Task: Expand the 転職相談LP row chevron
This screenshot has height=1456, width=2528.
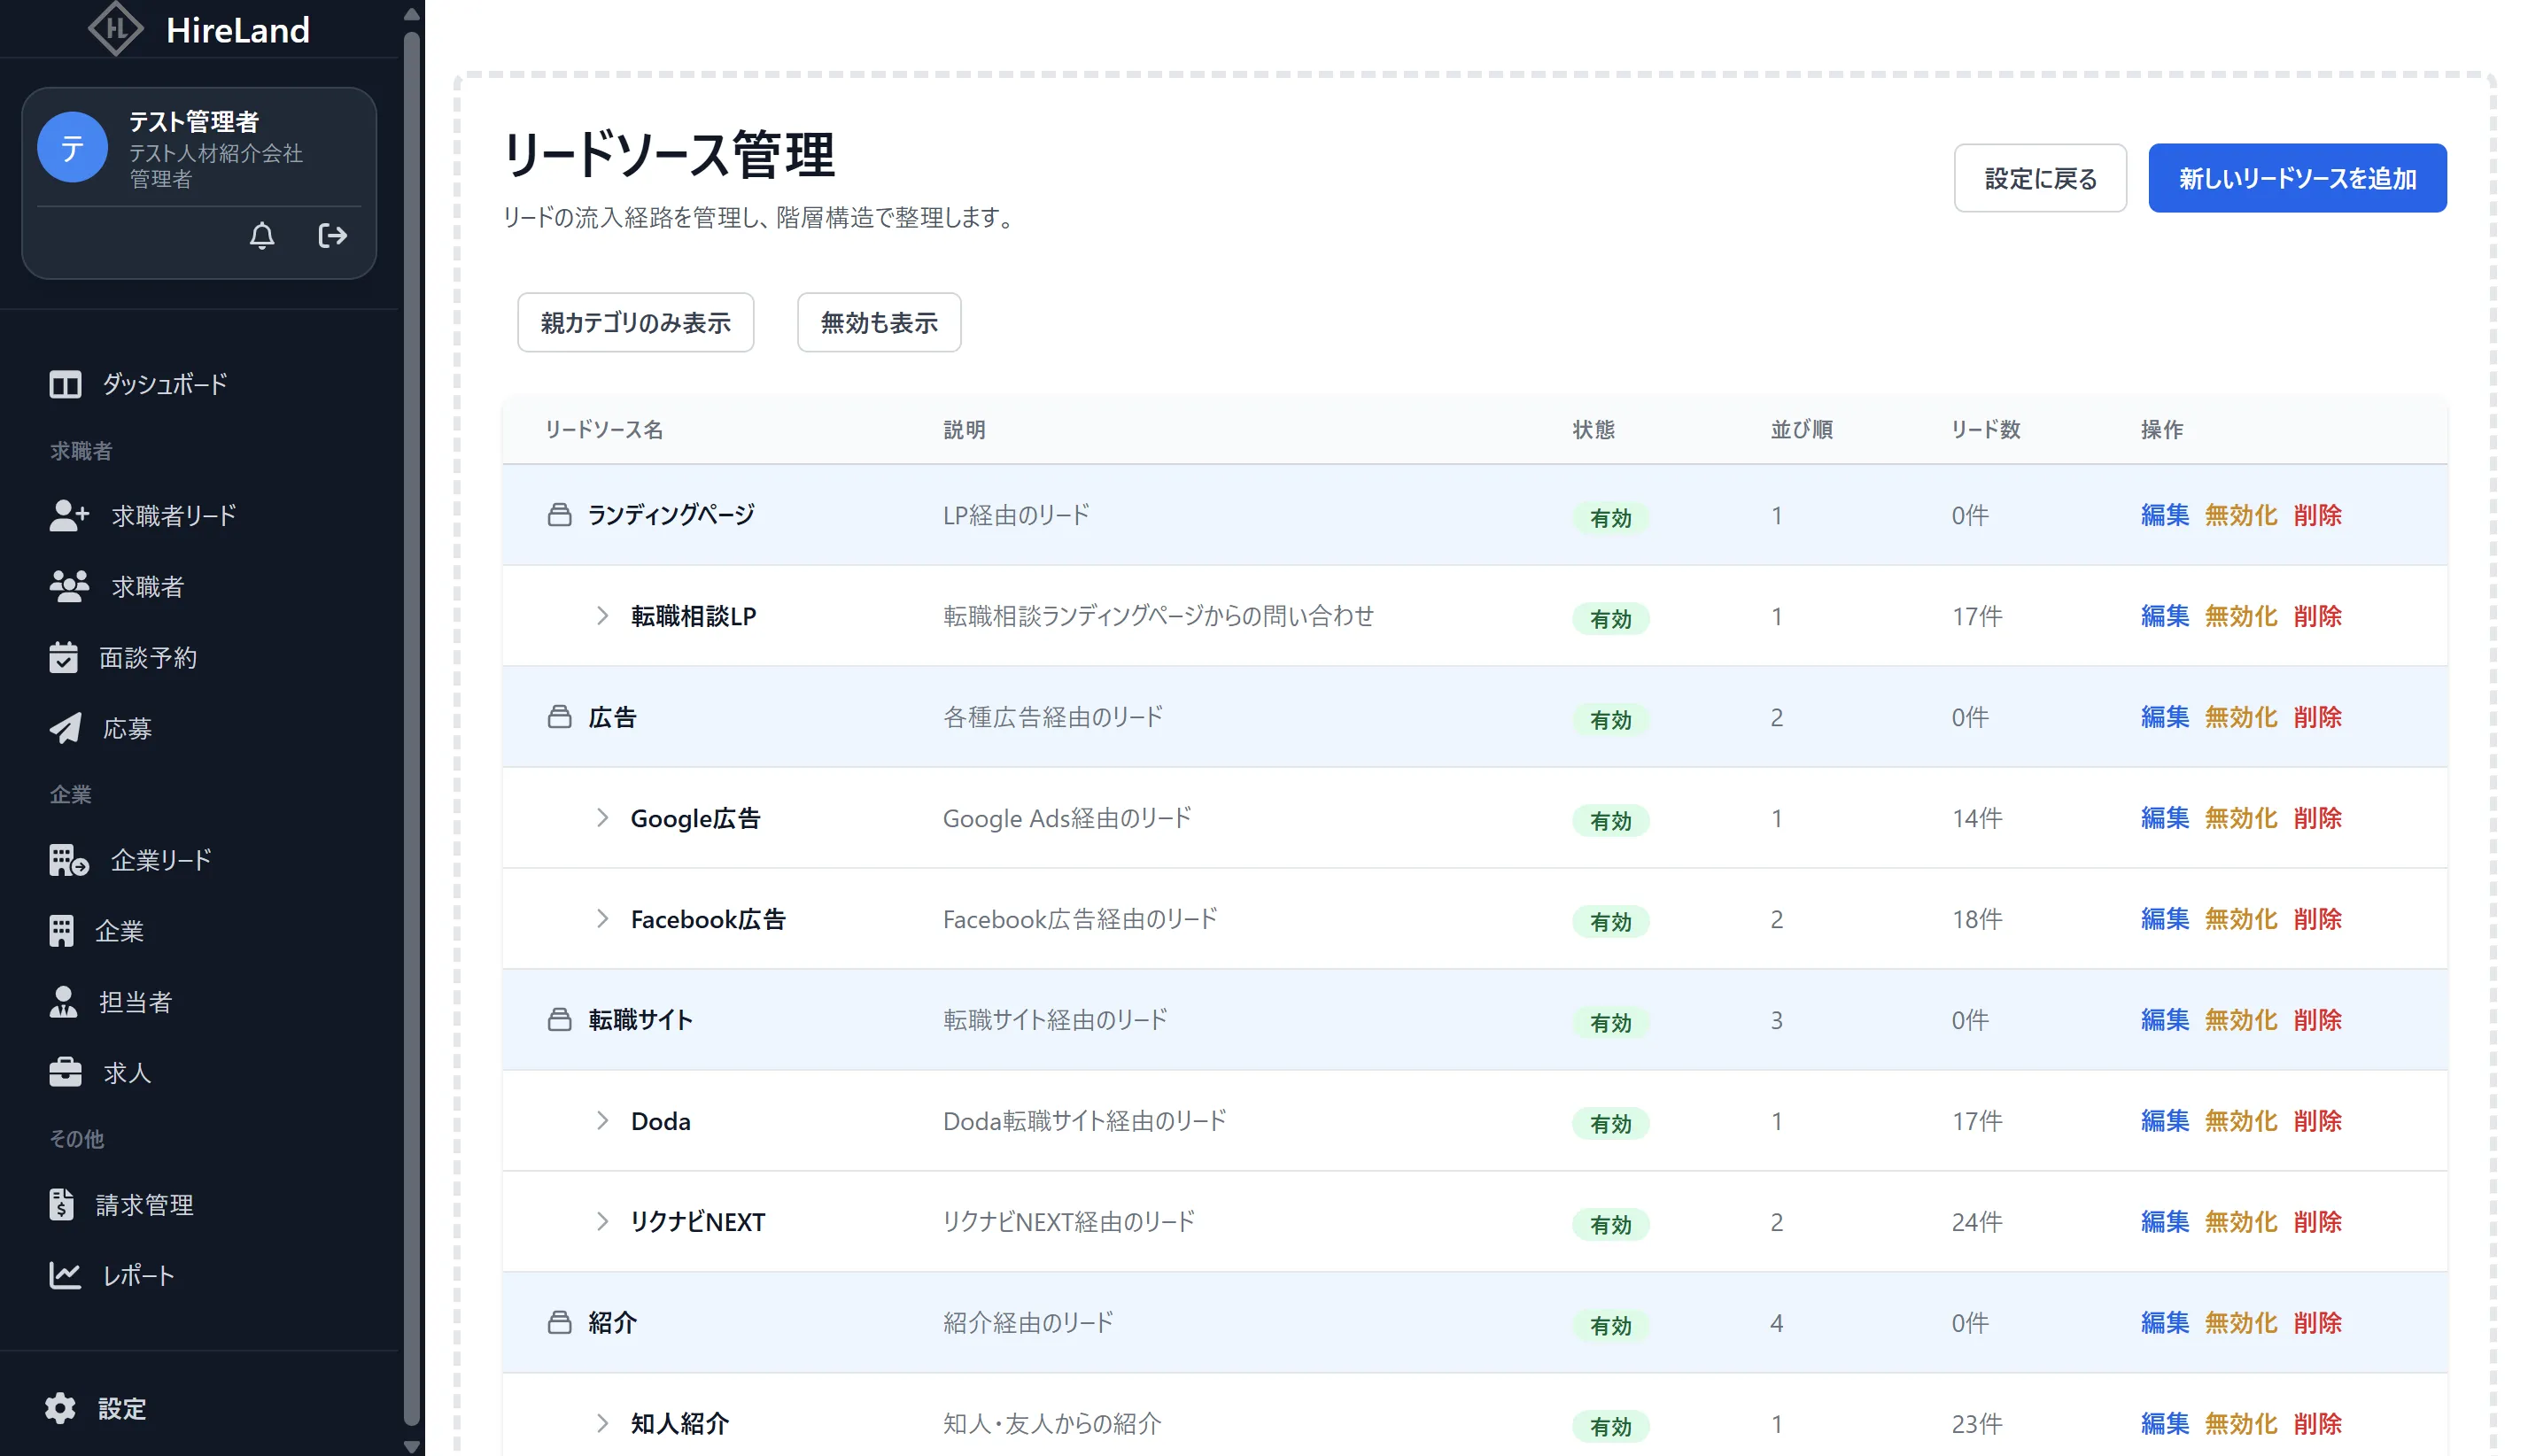Action: point(602,616)
